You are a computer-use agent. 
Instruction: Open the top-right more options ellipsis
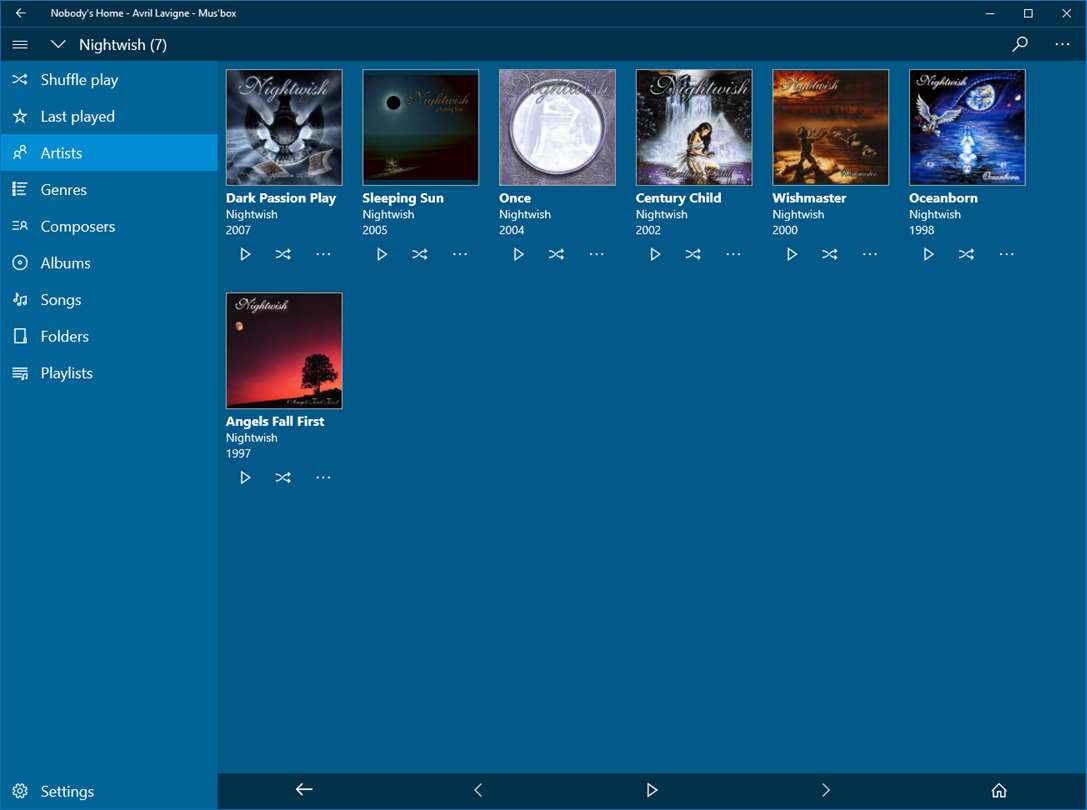coord(1062,44)
